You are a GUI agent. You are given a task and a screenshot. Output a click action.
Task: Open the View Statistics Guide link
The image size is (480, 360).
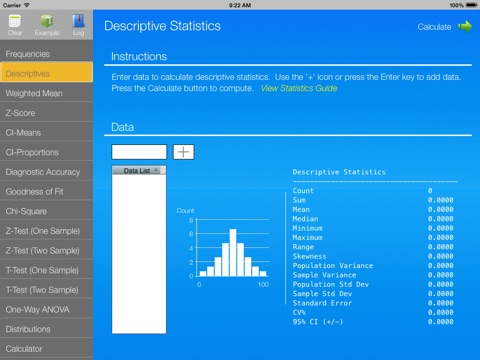pos(299,88)
